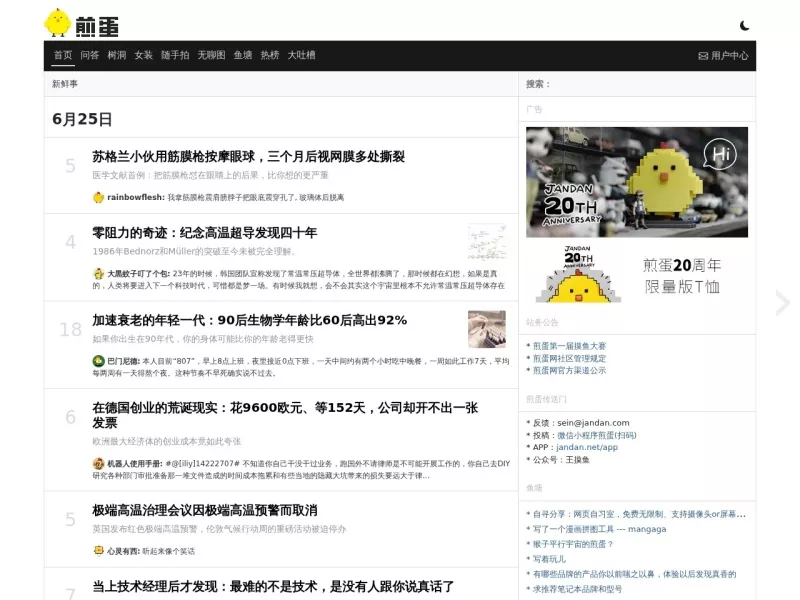Image resolution: width=800 pixels, height=600 pixels.
Task: Open 煎蛋网官方渠道公示 link
Action: (569, 370)
